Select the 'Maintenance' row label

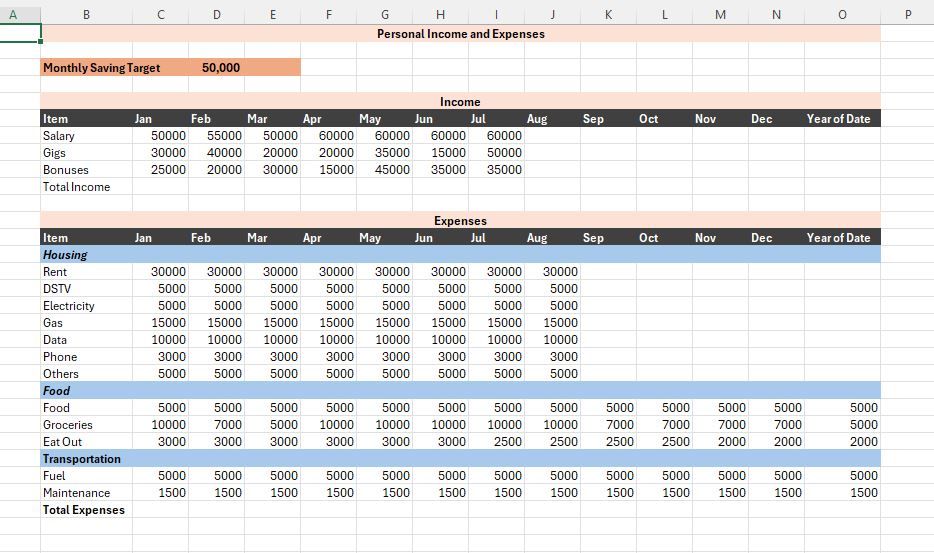coord(76,493)
